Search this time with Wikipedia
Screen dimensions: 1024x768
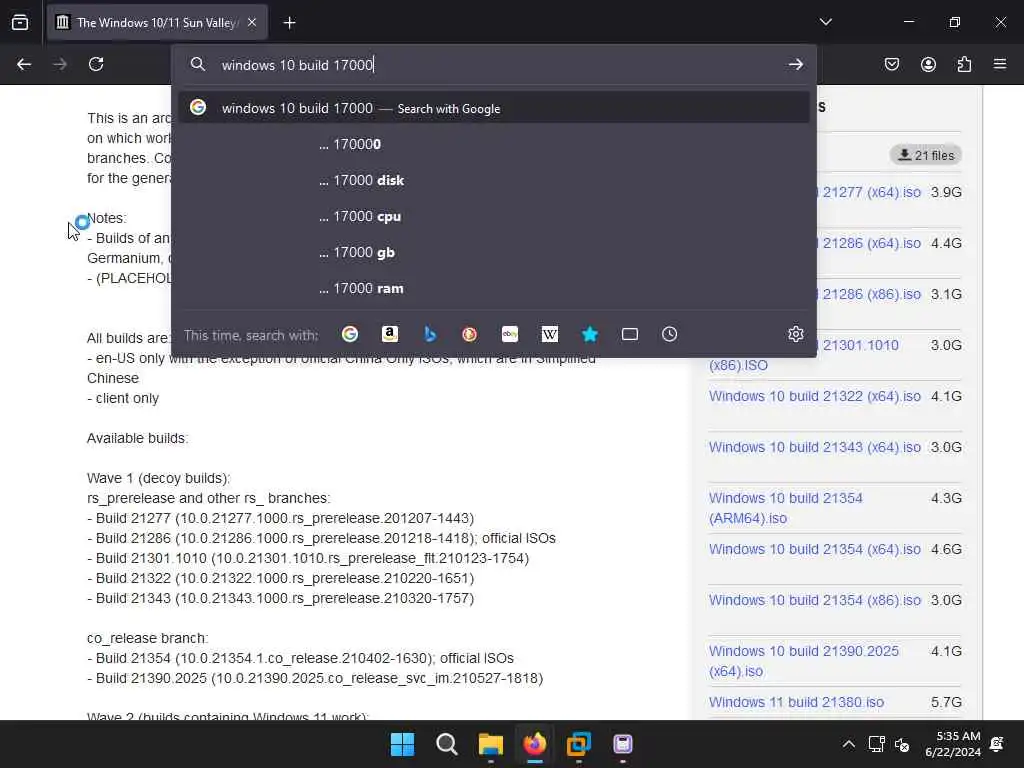tap(550, 334)
